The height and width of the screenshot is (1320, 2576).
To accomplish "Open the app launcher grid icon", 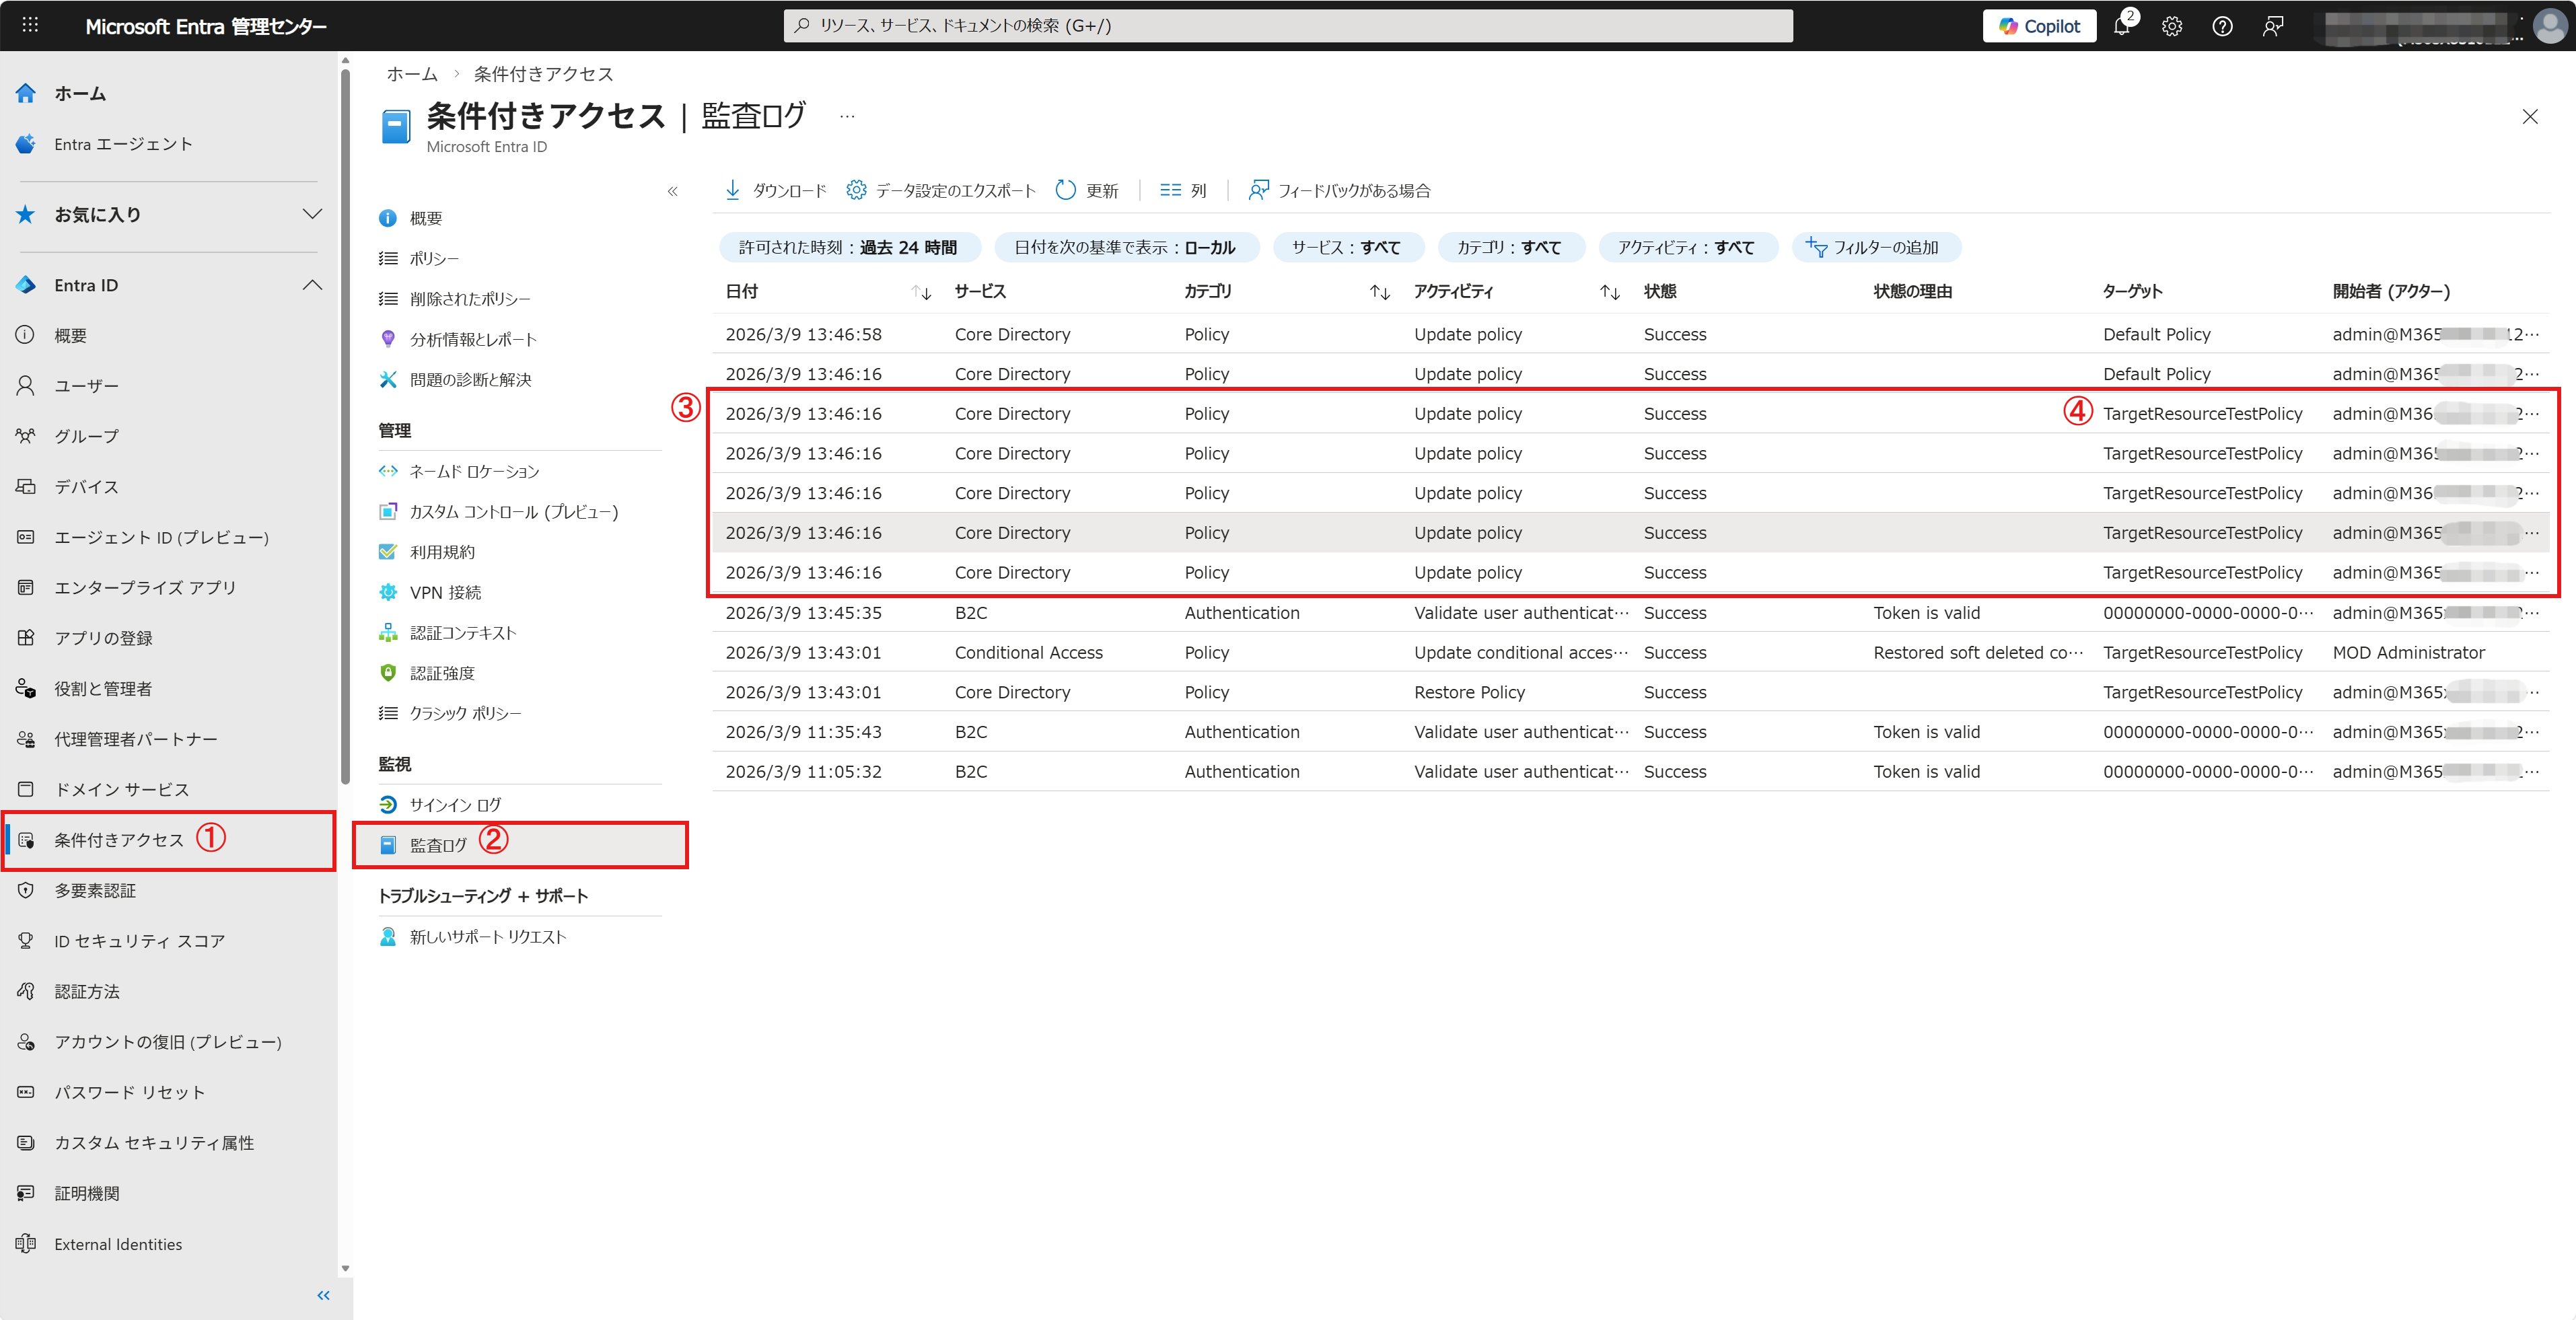I will tap(30, 25).
